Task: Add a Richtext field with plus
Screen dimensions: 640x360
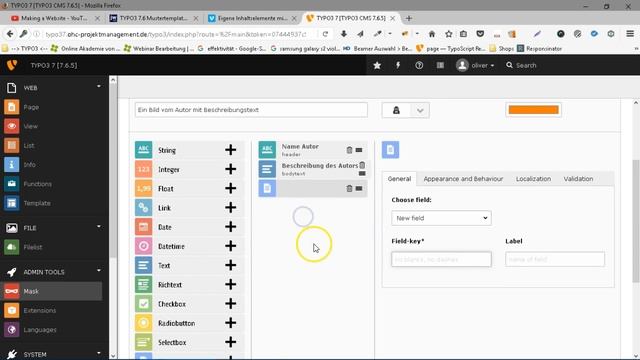Action: [231, 284]
